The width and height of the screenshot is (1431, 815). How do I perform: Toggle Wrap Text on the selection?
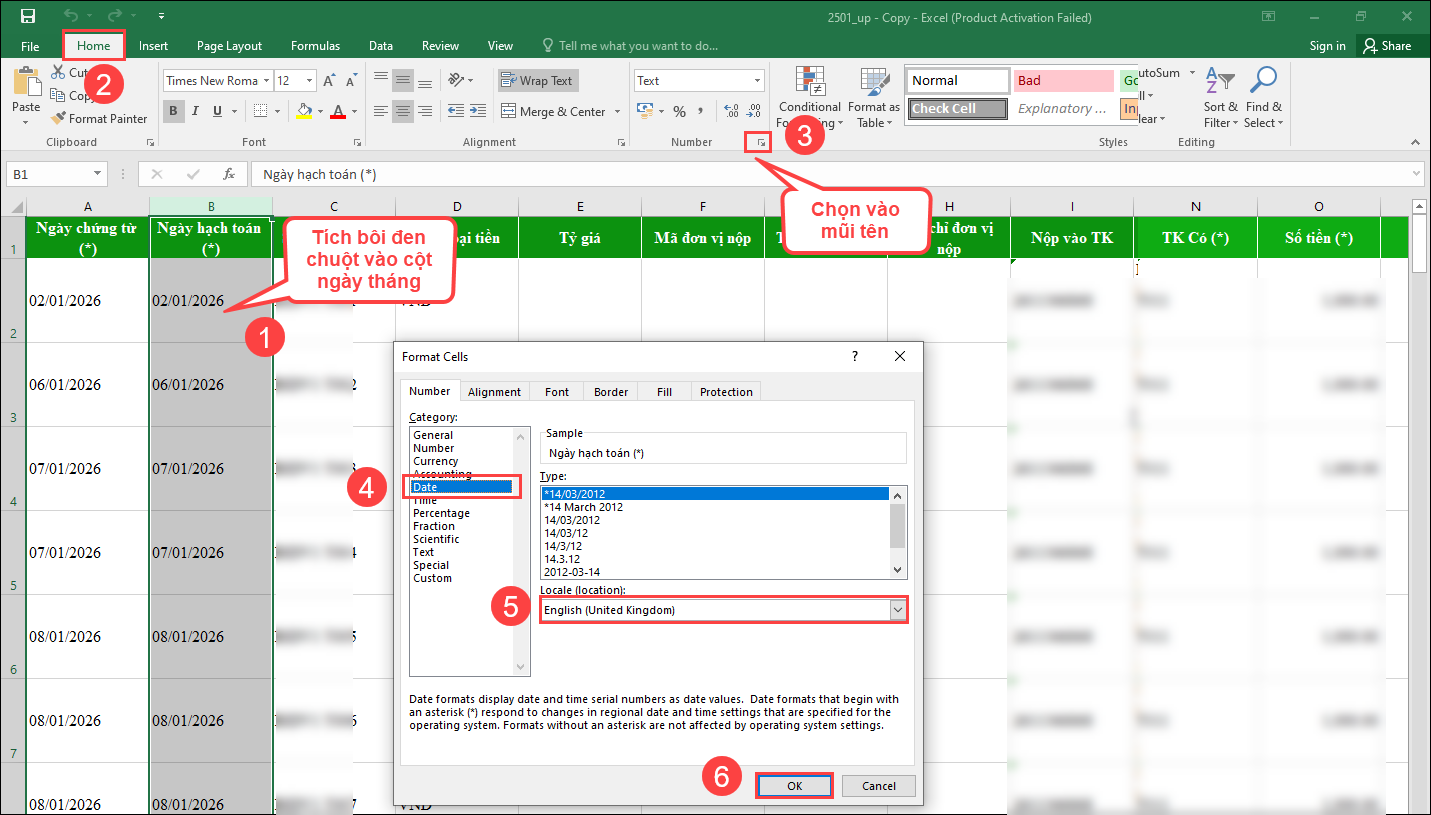pyautogui.click(x=538, y=81)
